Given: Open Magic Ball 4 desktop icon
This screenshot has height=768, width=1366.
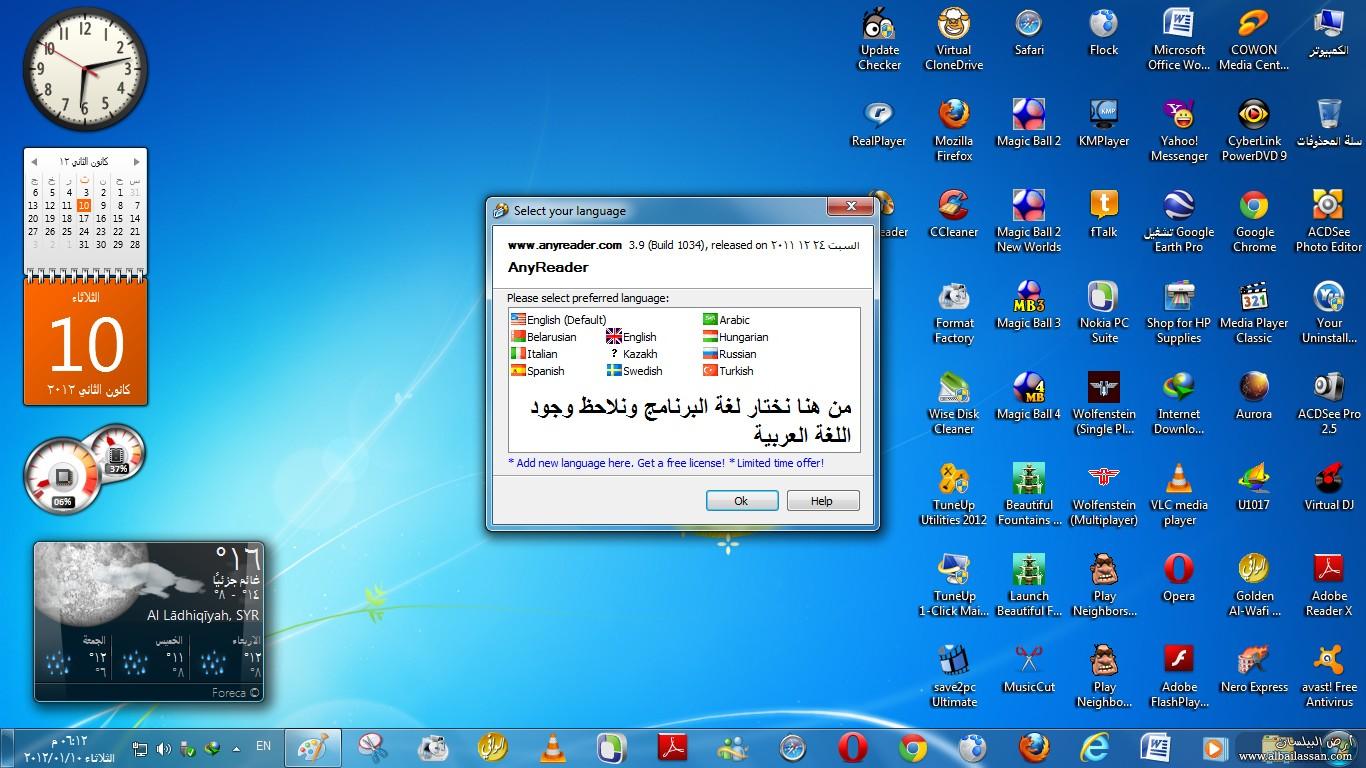Looking at the screenshot, I should (1029, 397).
